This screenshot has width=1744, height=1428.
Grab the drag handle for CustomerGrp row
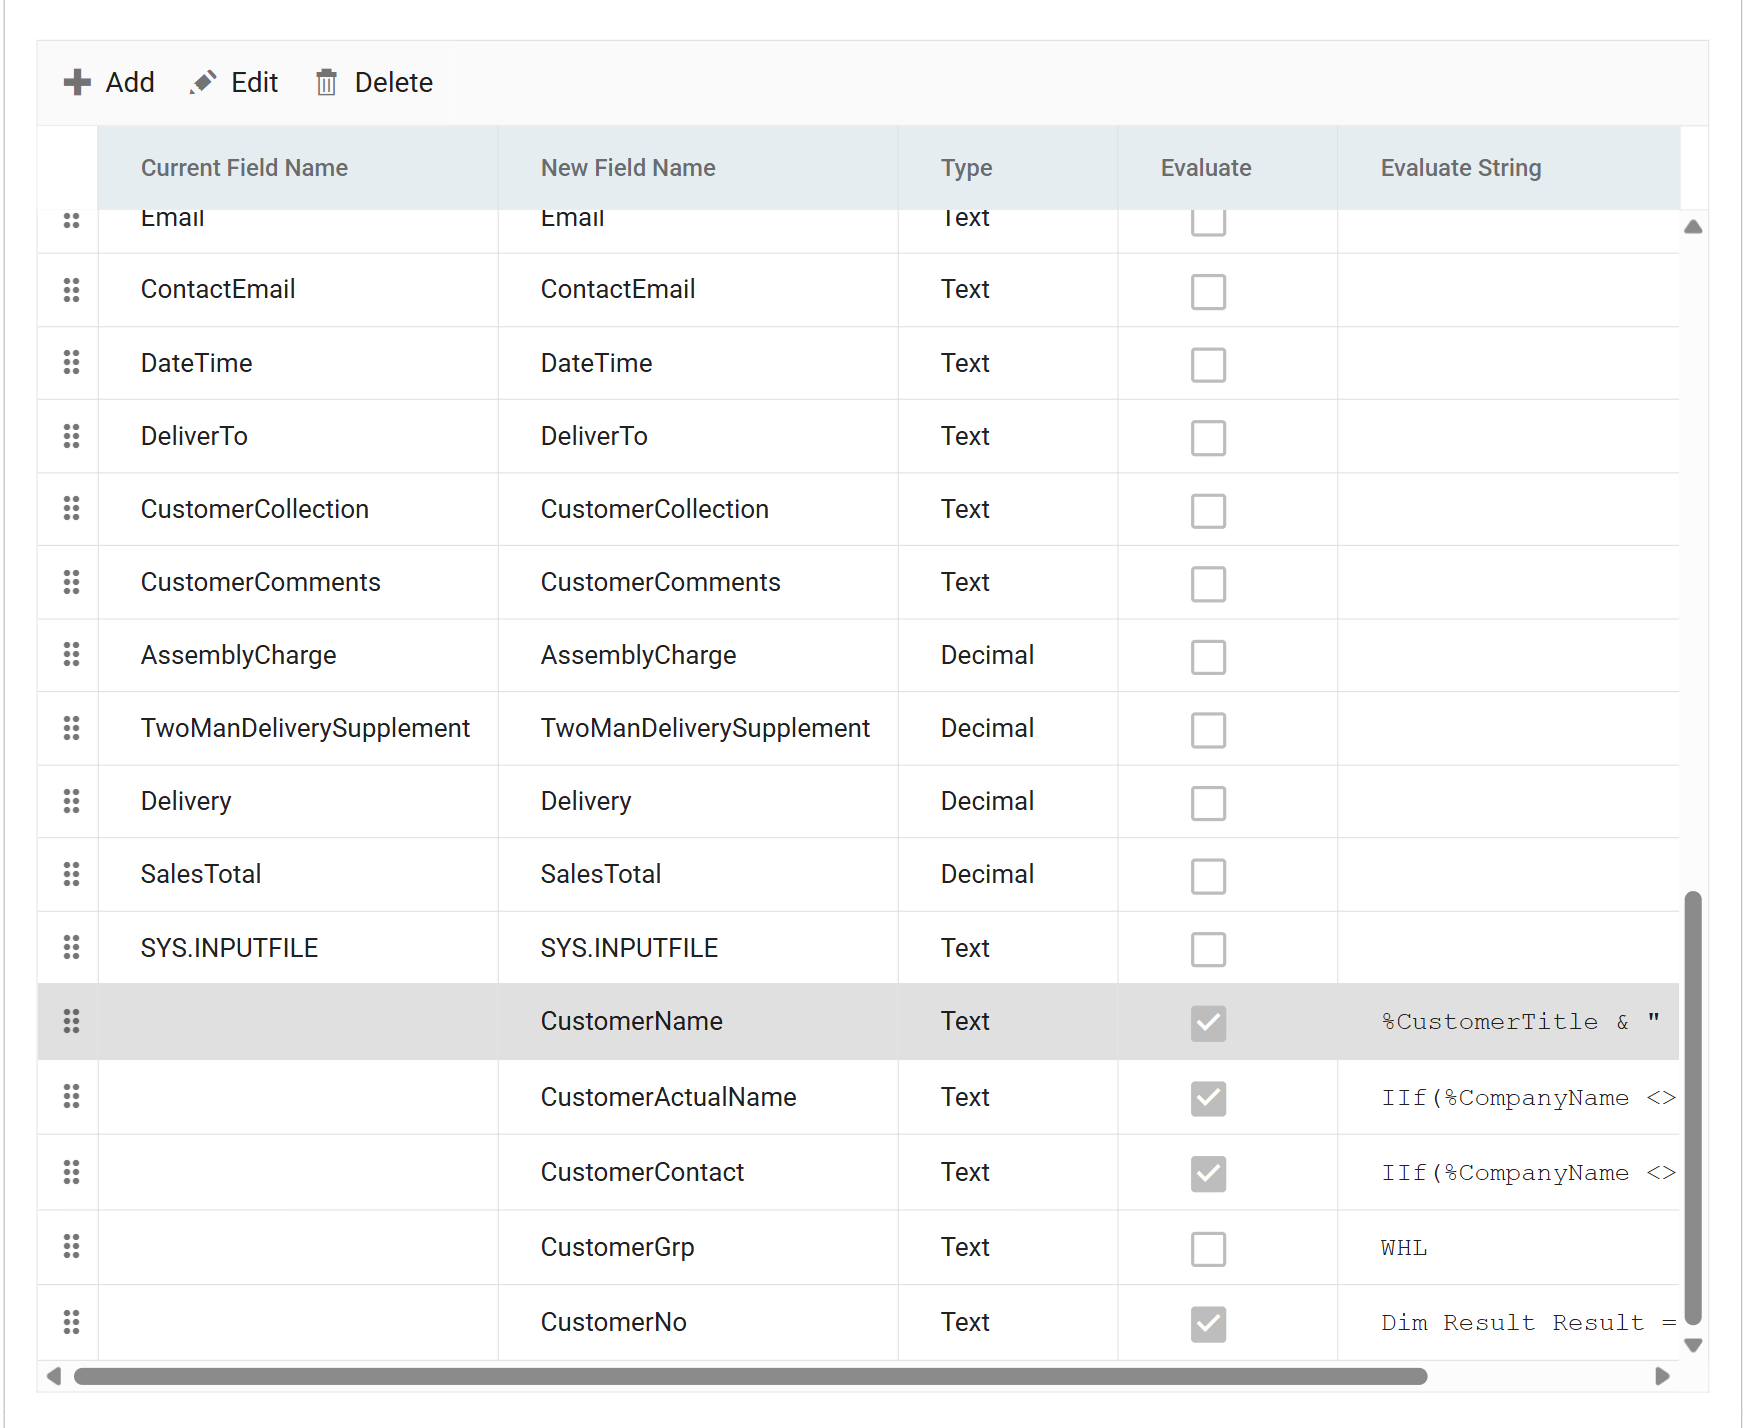(x=71, y=1247)
